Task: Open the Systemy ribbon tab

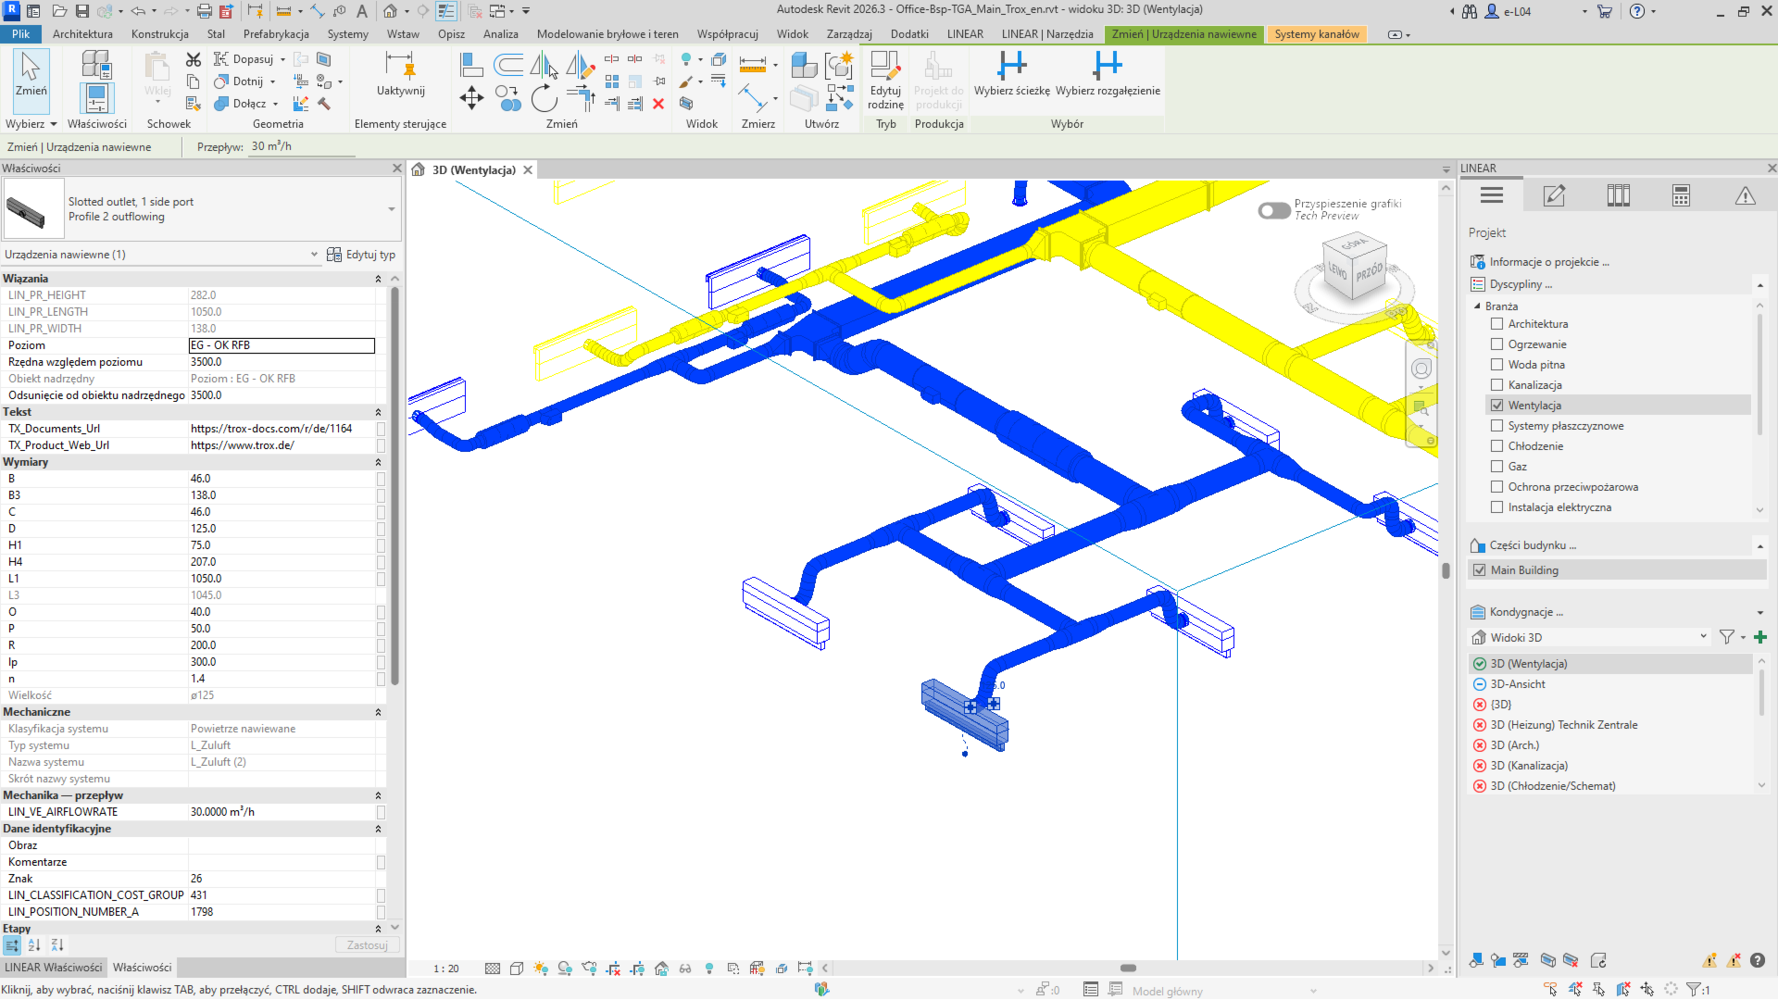Action: pyautogui.click(x=347, y=34)
